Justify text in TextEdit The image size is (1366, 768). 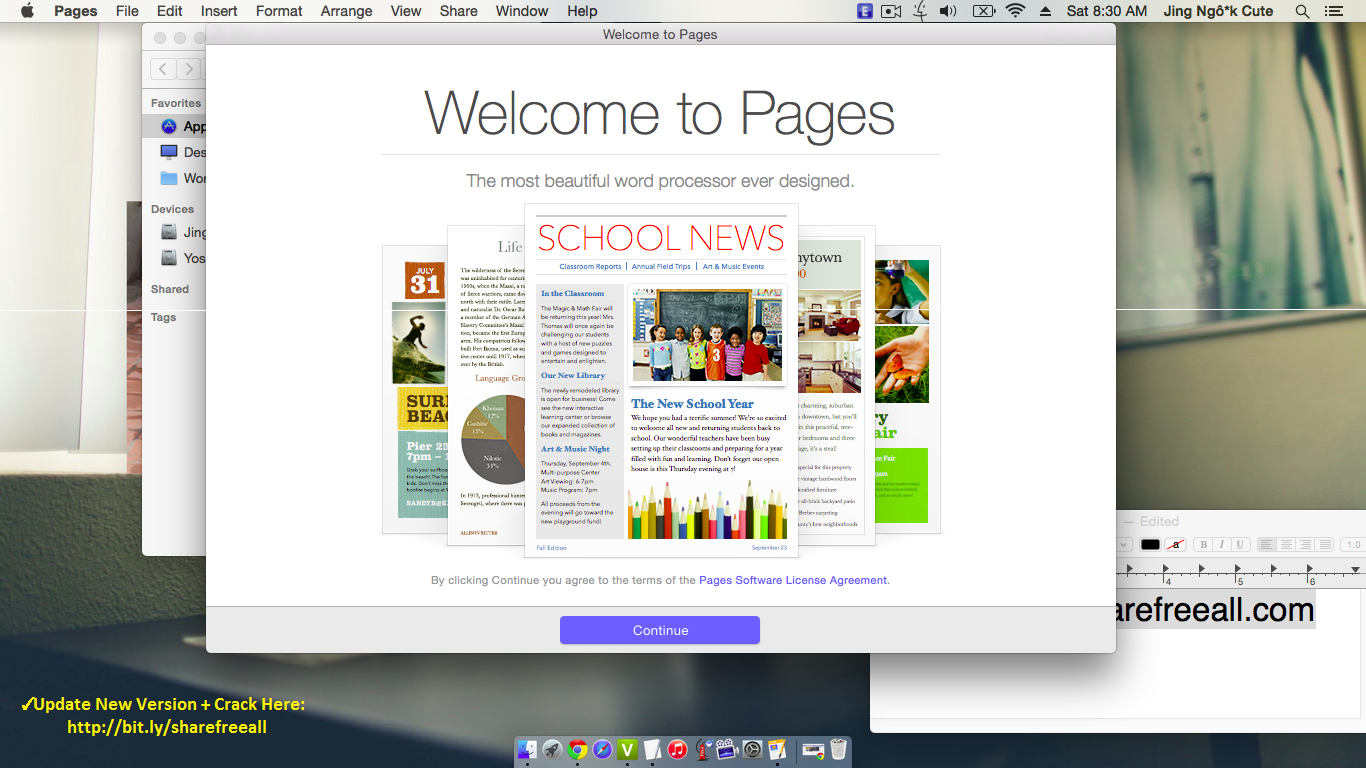point(1324,545)
